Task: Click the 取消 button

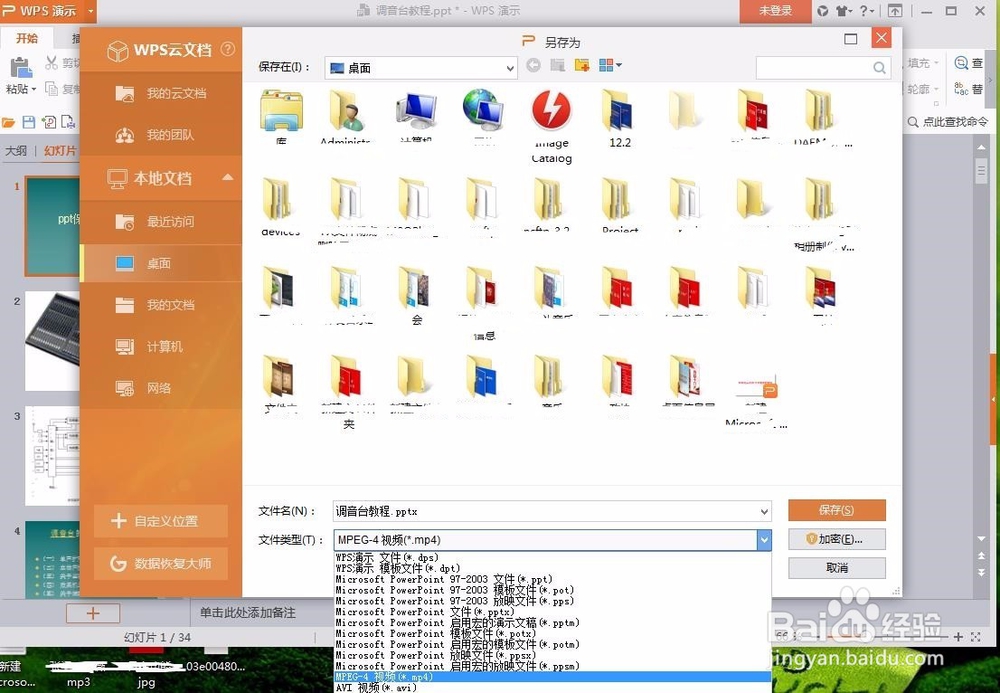Action: (x=837, y=567)
